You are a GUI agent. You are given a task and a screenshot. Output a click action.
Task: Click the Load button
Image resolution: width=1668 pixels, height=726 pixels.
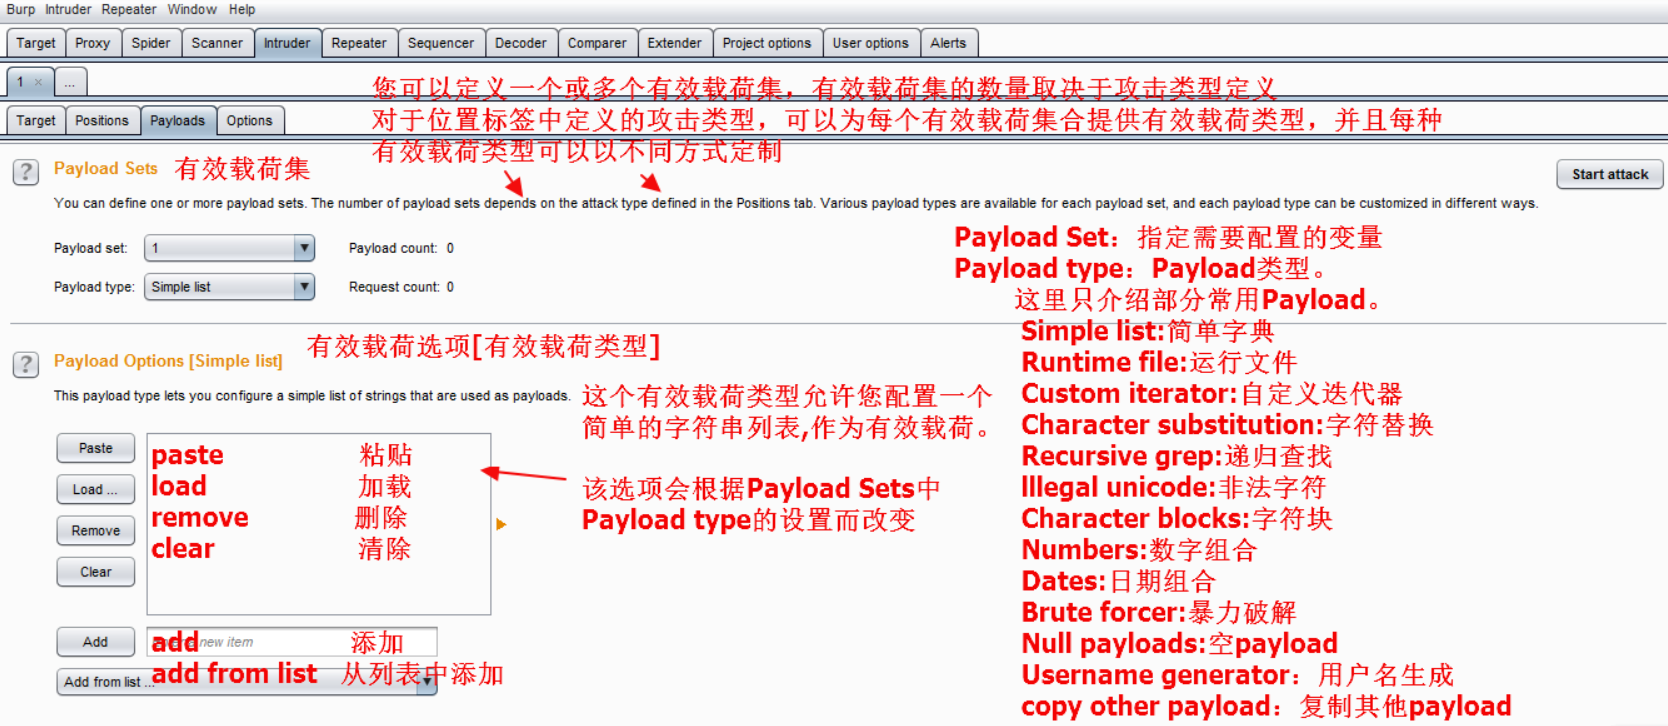[x=96, y=489]
